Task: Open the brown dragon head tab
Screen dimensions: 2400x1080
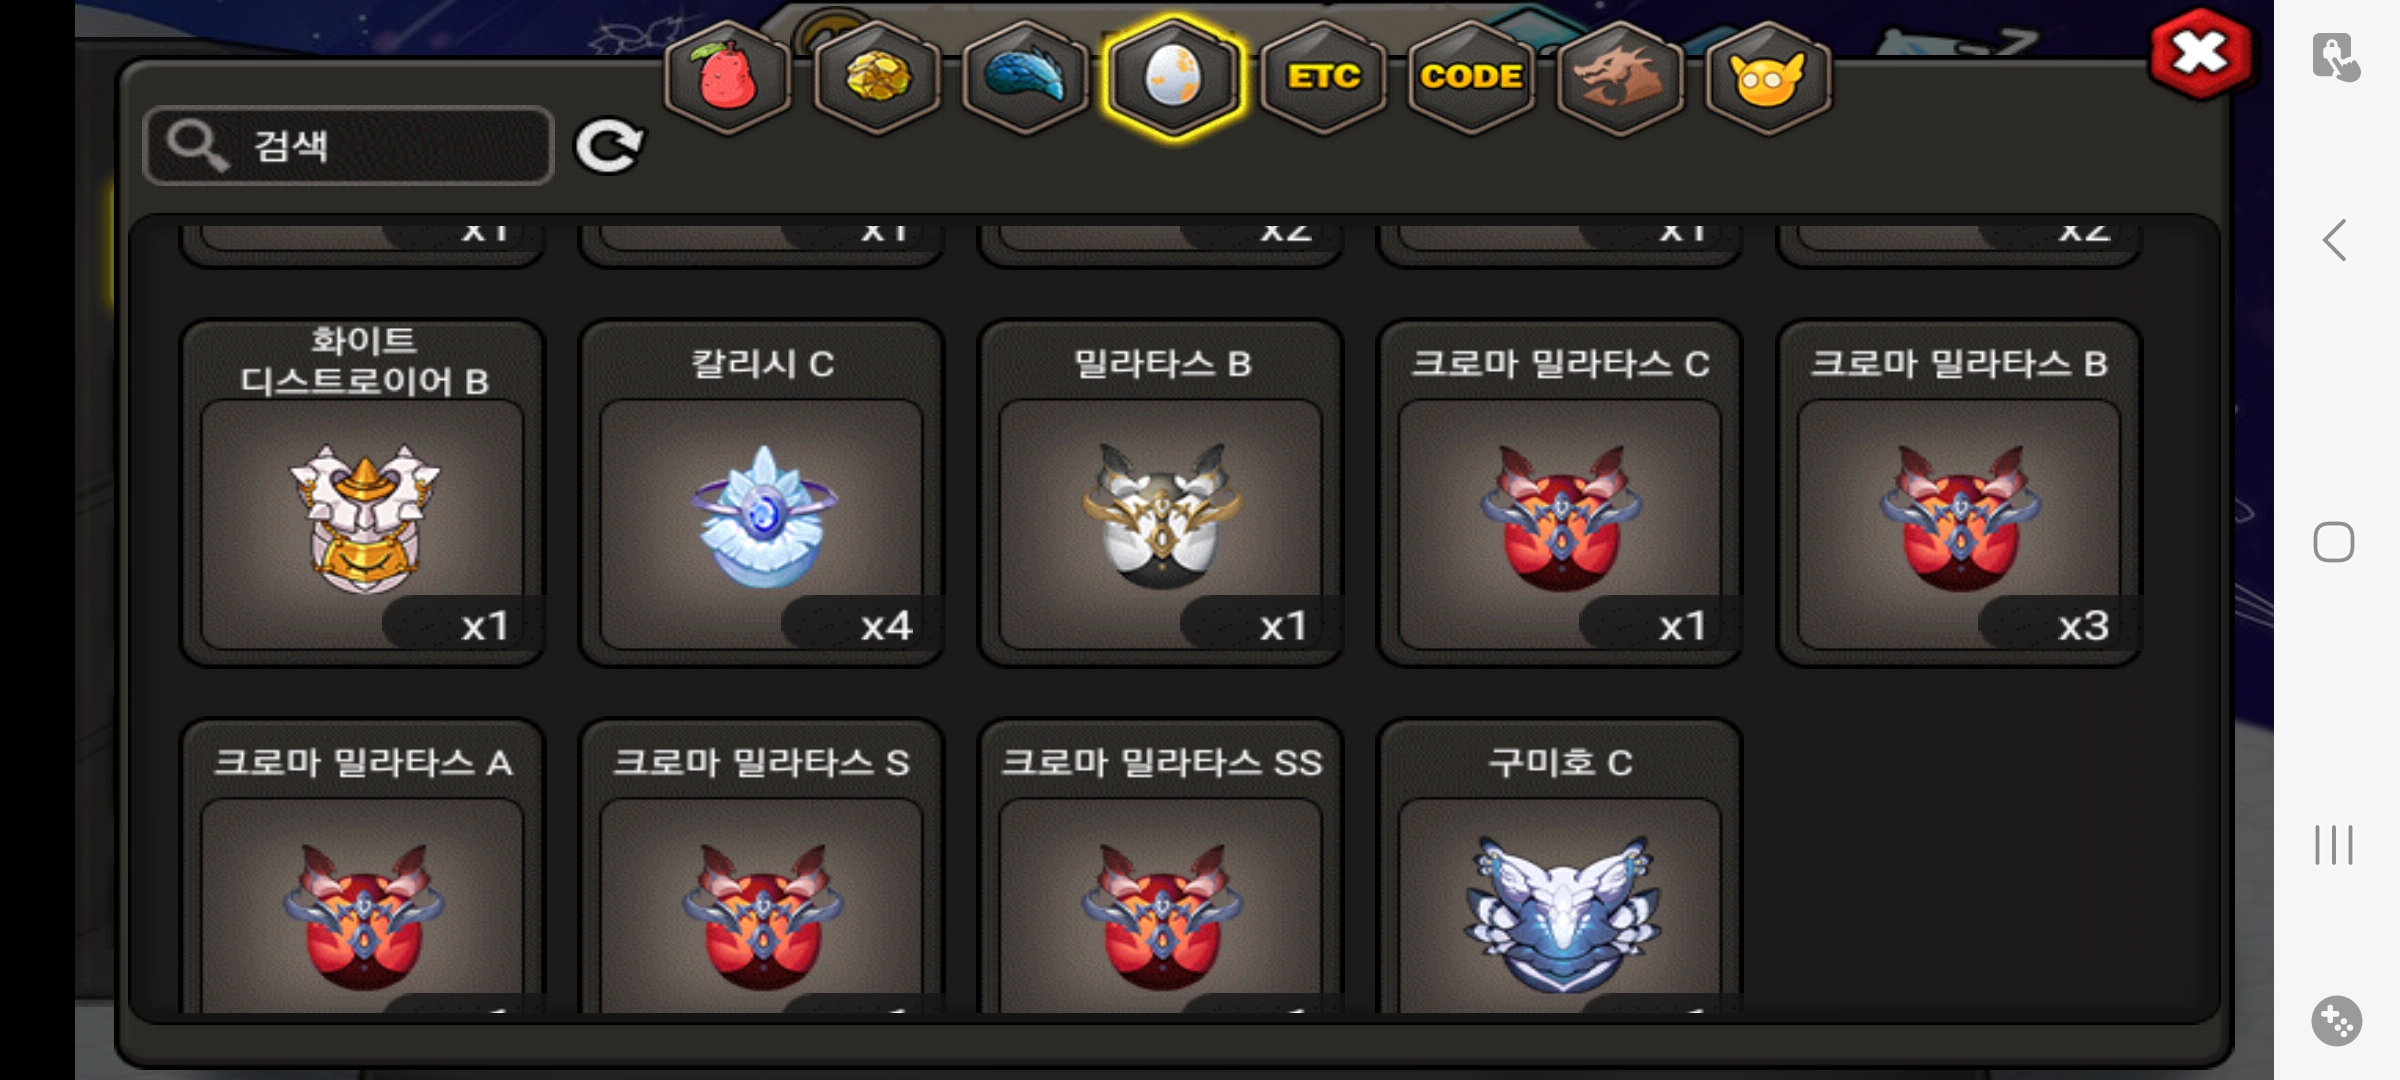Action: pyautogui.click(x=1619, y=78)
